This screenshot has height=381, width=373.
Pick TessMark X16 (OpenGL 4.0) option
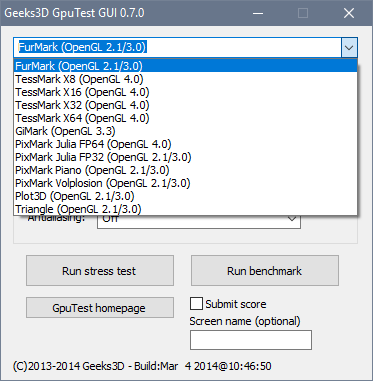click(186, 92)
